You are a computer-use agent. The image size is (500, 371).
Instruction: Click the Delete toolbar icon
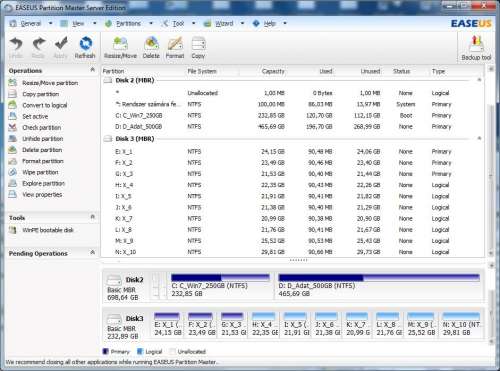pos(151,44)
